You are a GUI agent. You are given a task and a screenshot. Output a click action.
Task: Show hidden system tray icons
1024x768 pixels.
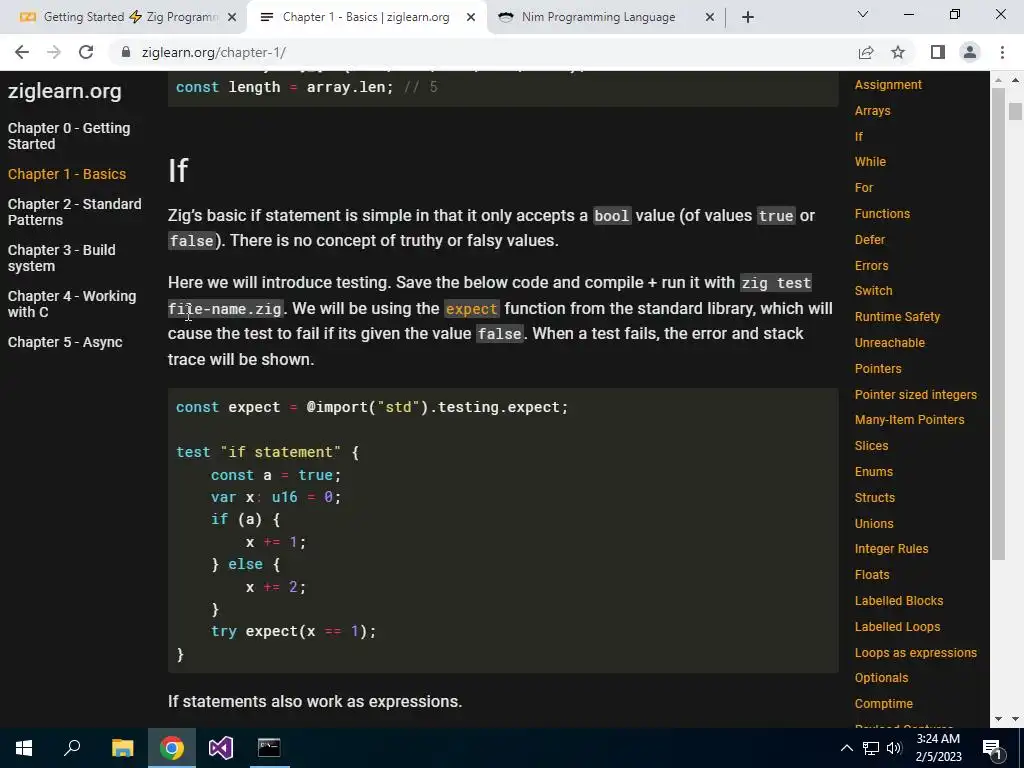coord(846,748)
